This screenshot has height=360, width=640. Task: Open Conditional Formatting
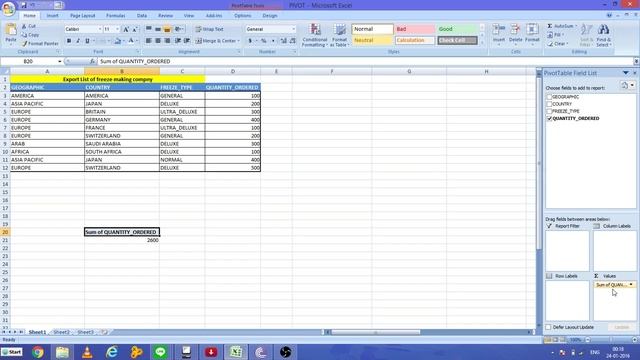315,35
